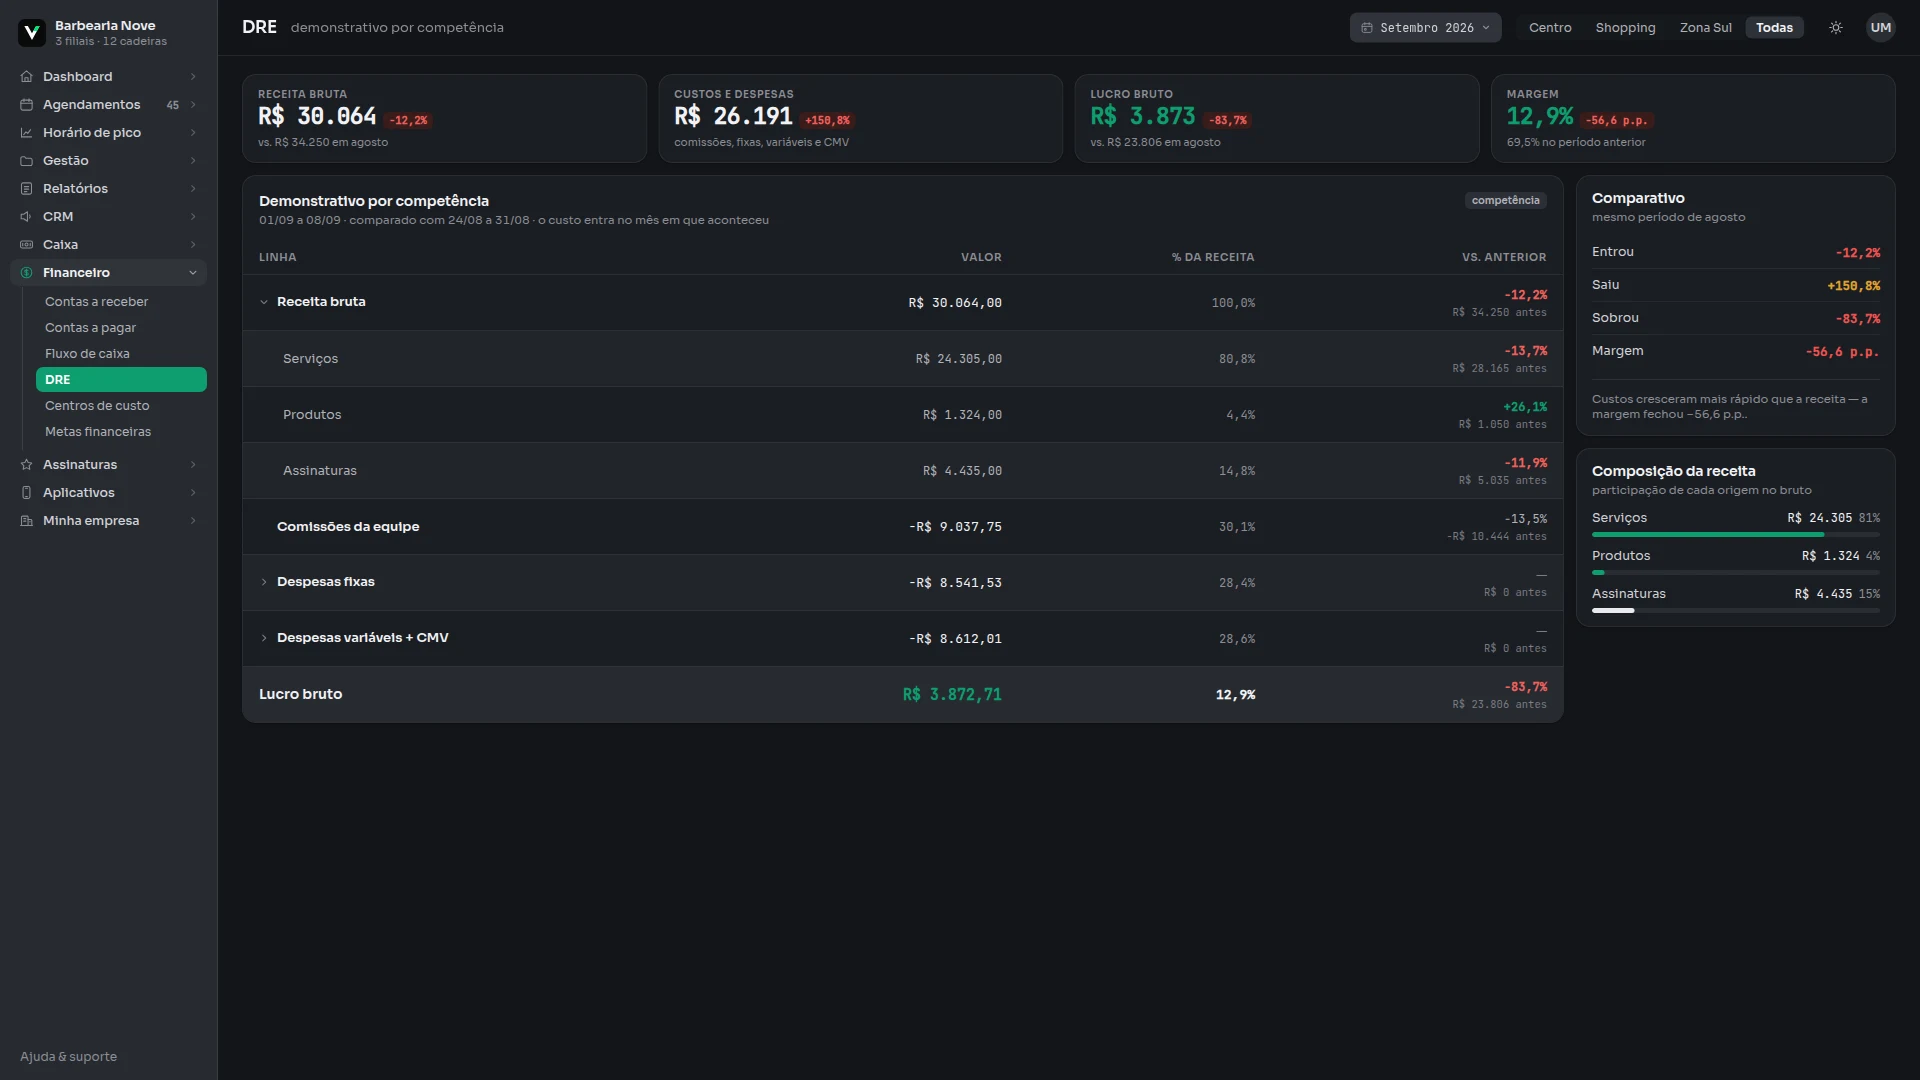Select the DRE menu item
Image resolution: width=1920 pixels, height=1080 pixels.
click(121, 380)
